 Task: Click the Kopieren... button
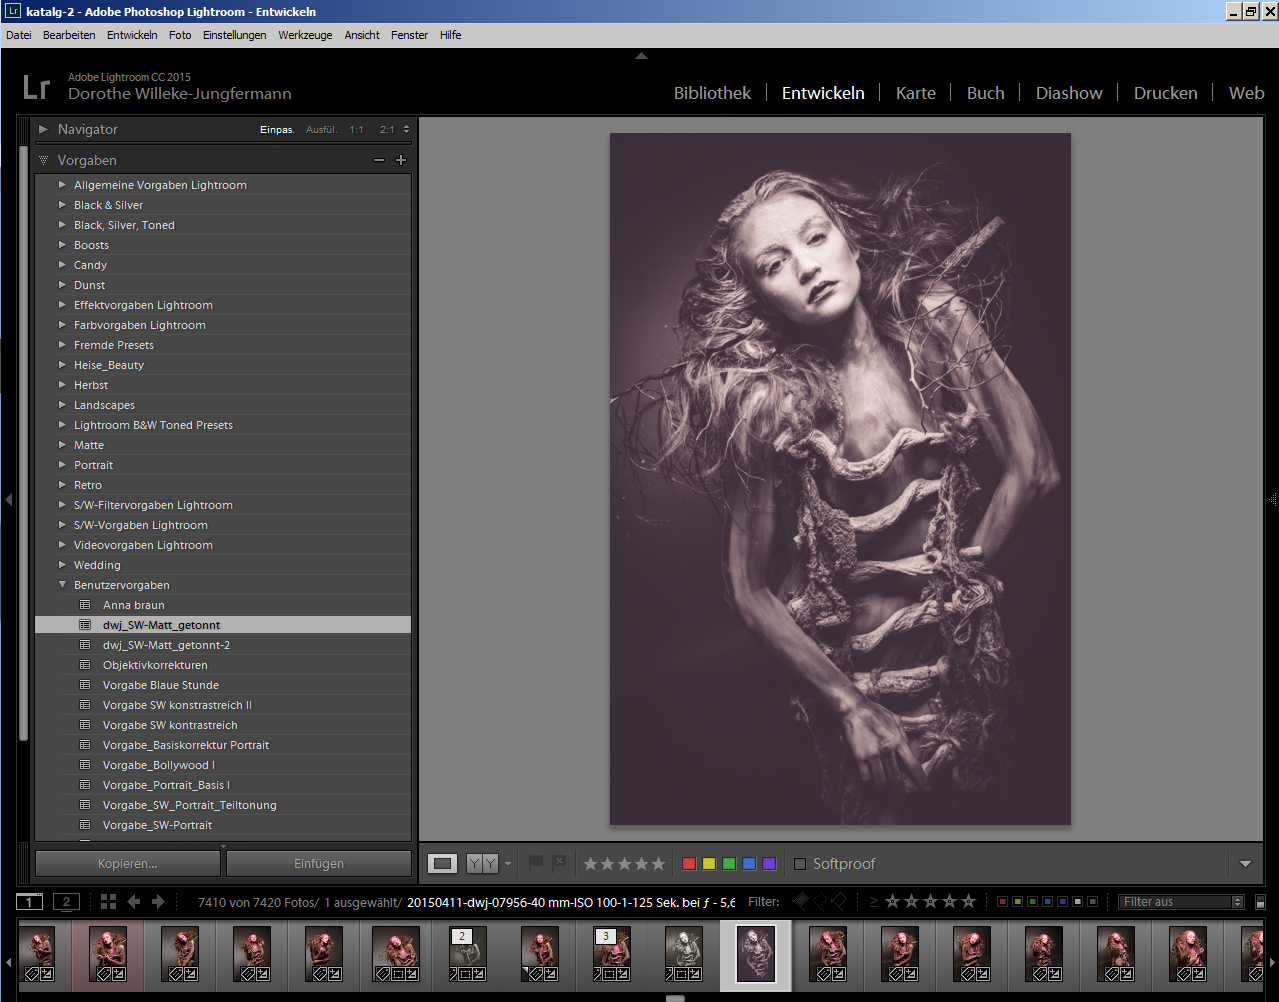[128, 863]
